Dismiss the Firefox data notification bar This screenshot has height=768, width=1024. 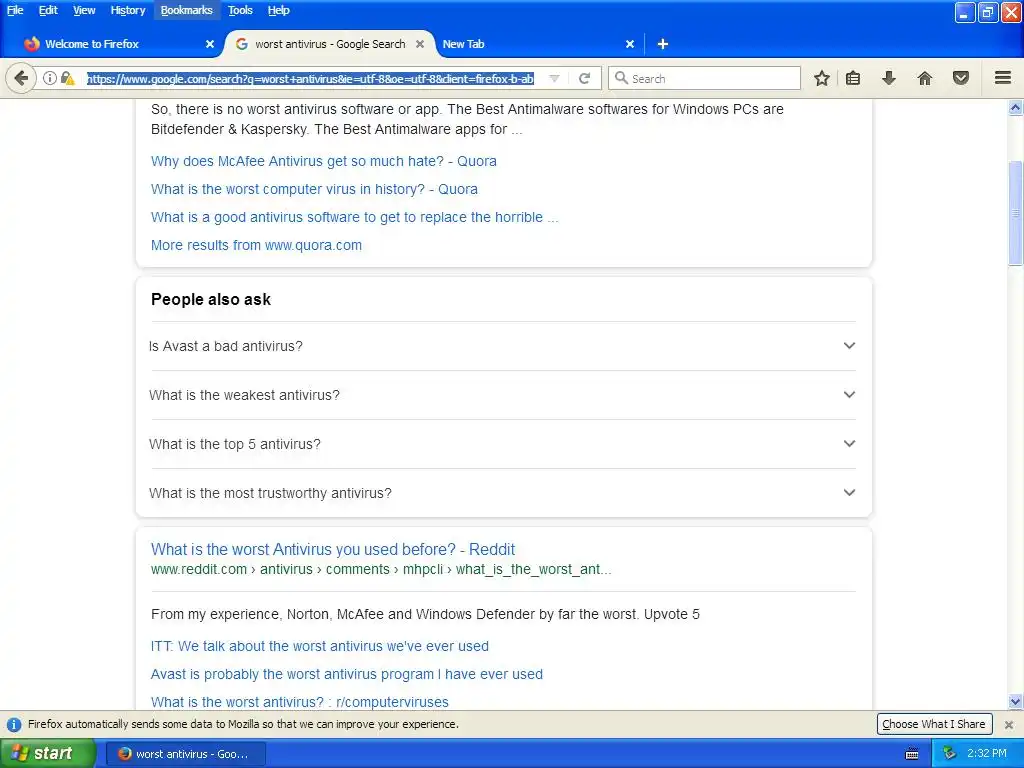pos(1009,725)
